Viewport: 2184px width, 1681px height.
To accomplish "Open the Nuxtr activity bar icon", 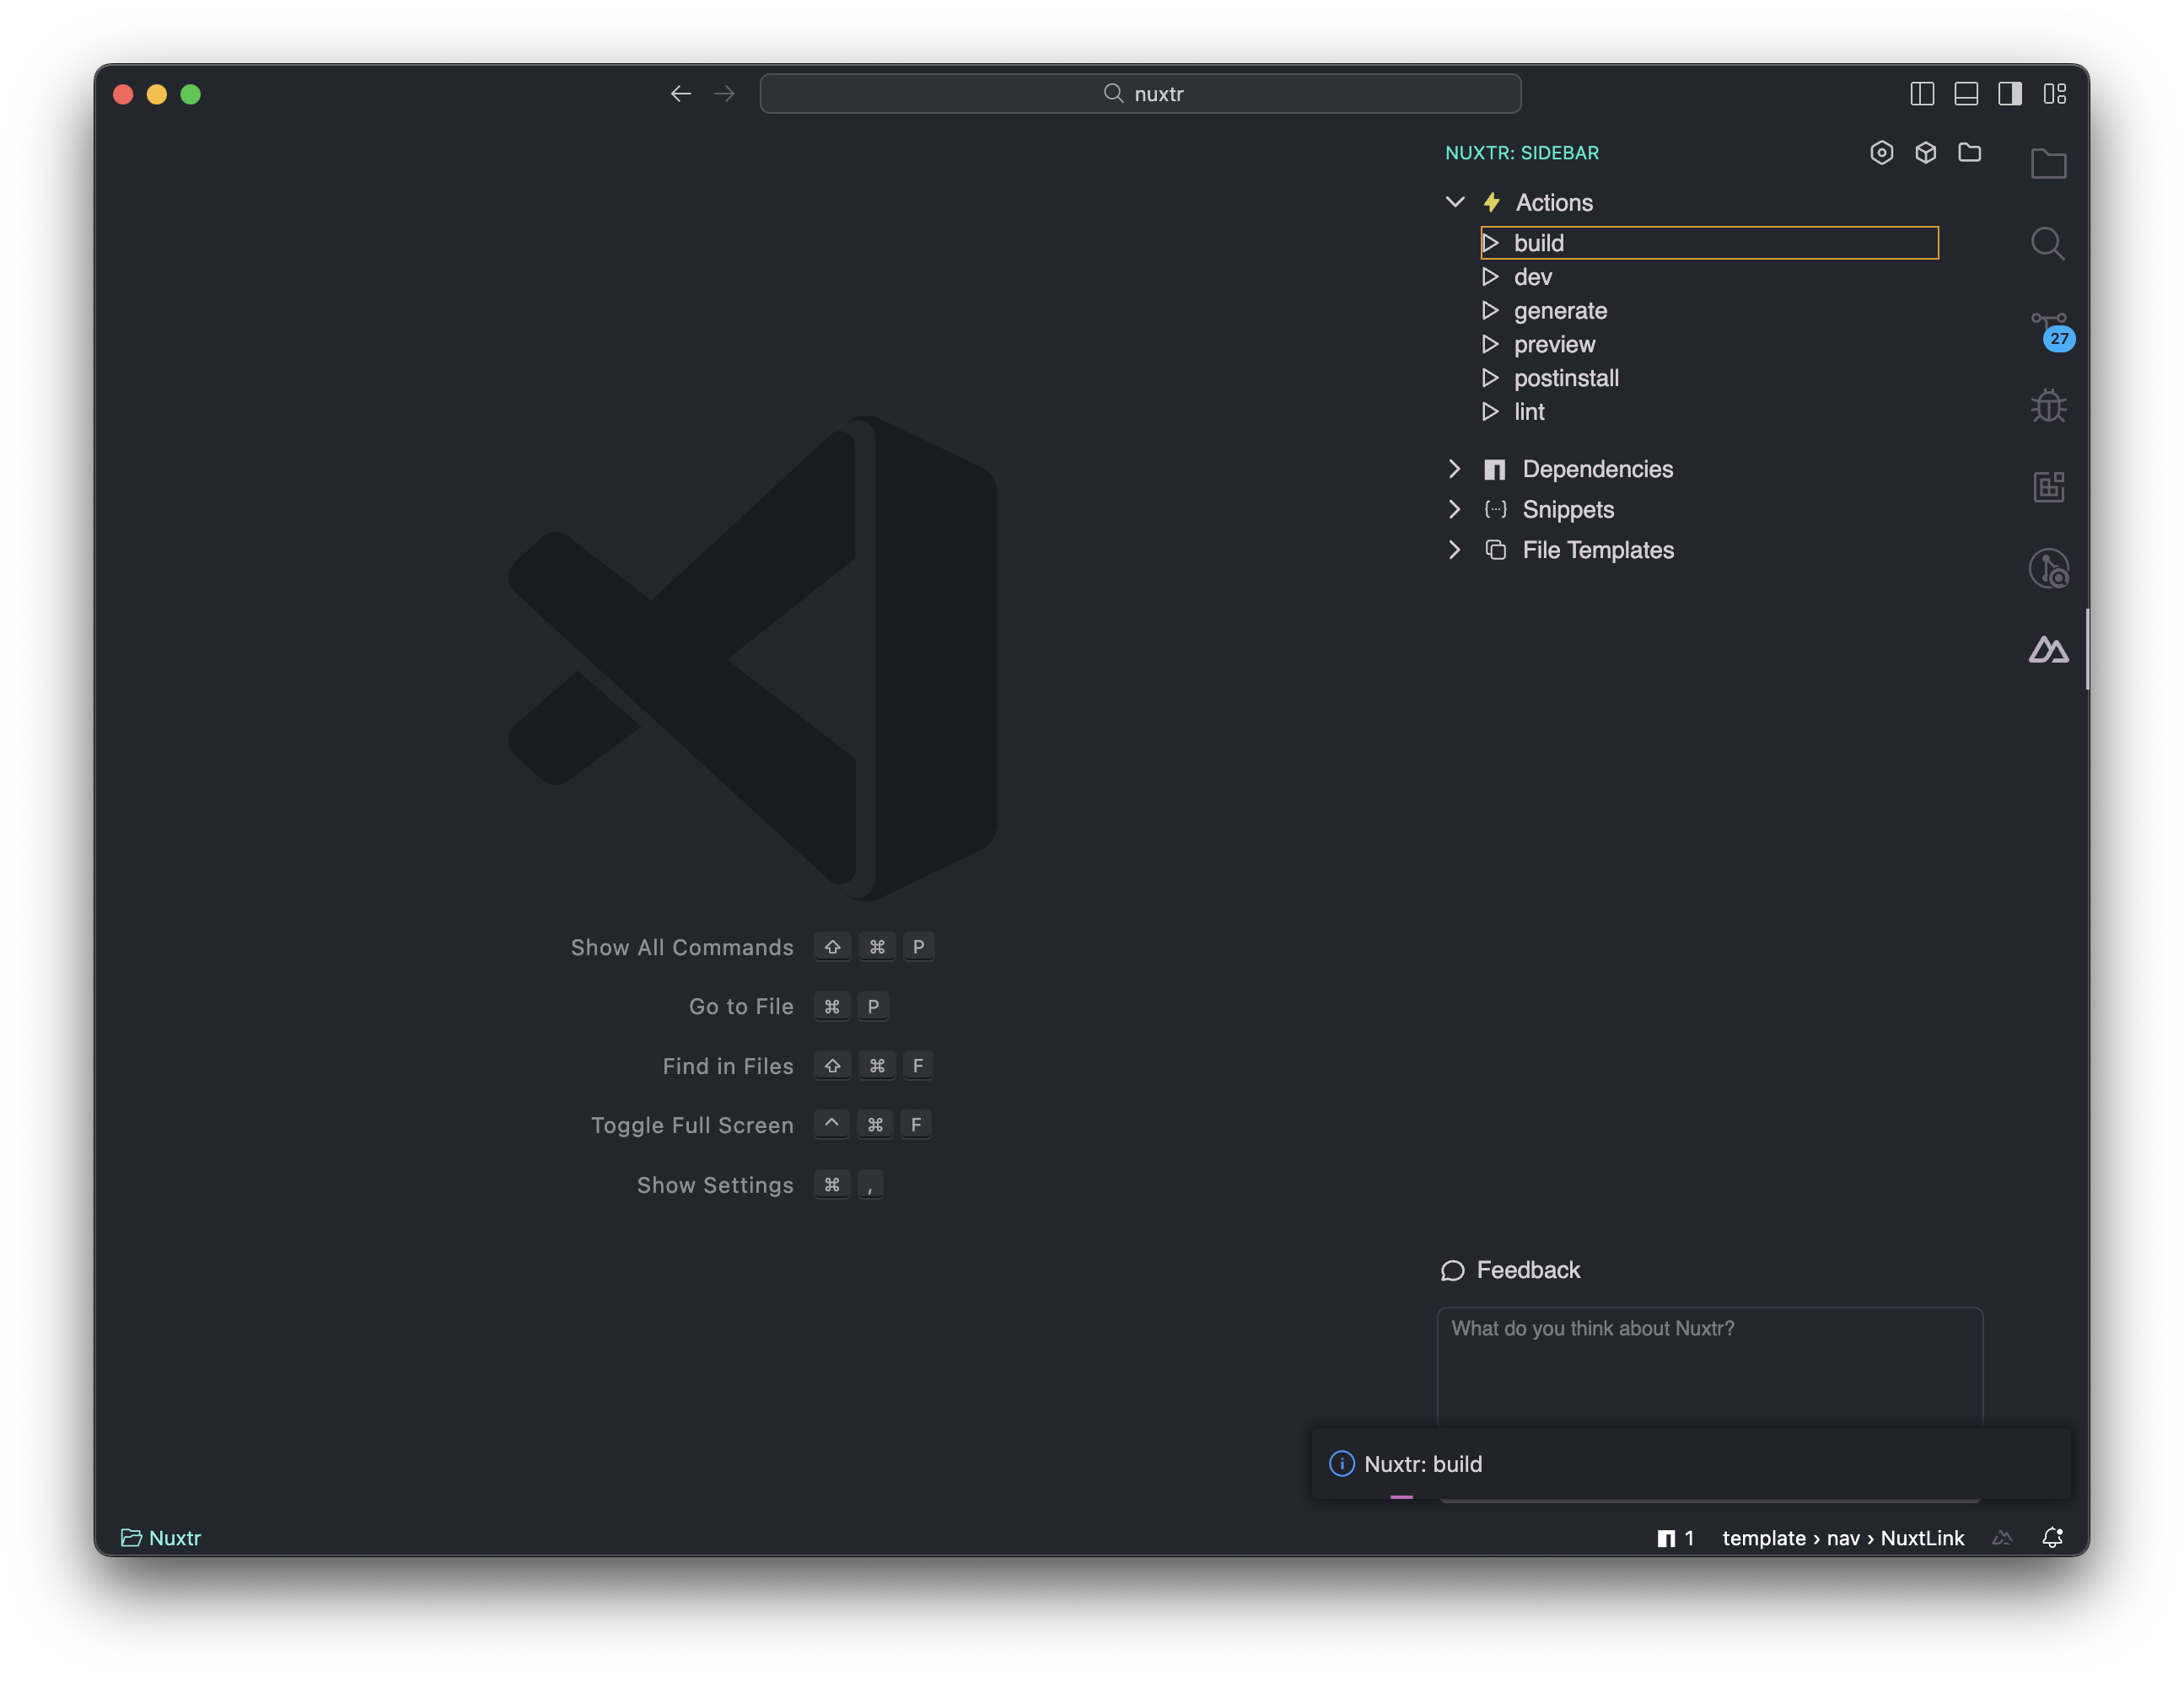I will click(x=2047, y=650).
